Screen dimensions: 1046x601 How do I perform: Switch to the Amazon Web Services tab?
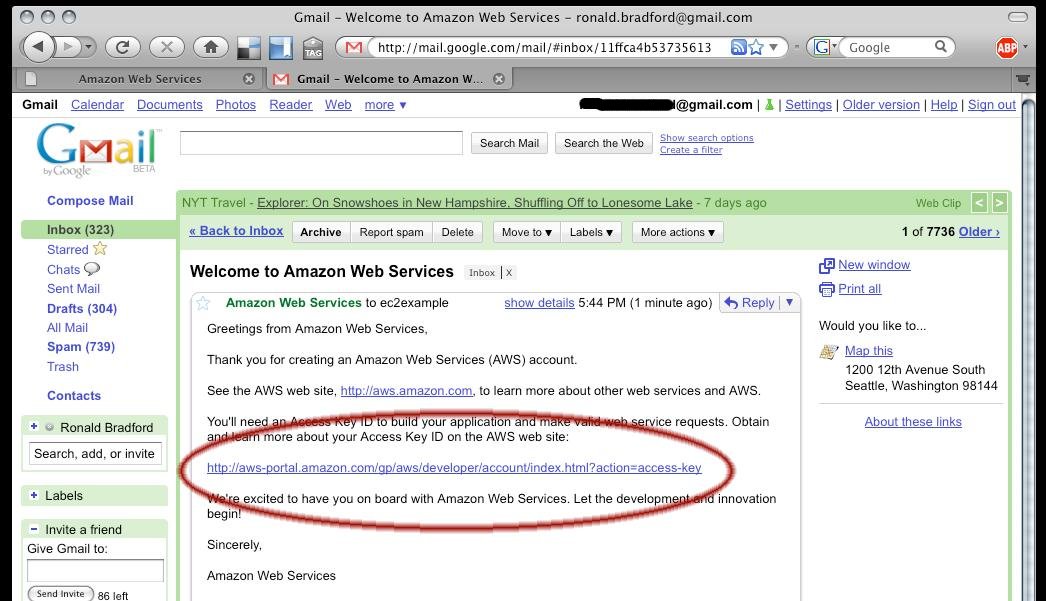pyautogui.click(x=139, y=79)
